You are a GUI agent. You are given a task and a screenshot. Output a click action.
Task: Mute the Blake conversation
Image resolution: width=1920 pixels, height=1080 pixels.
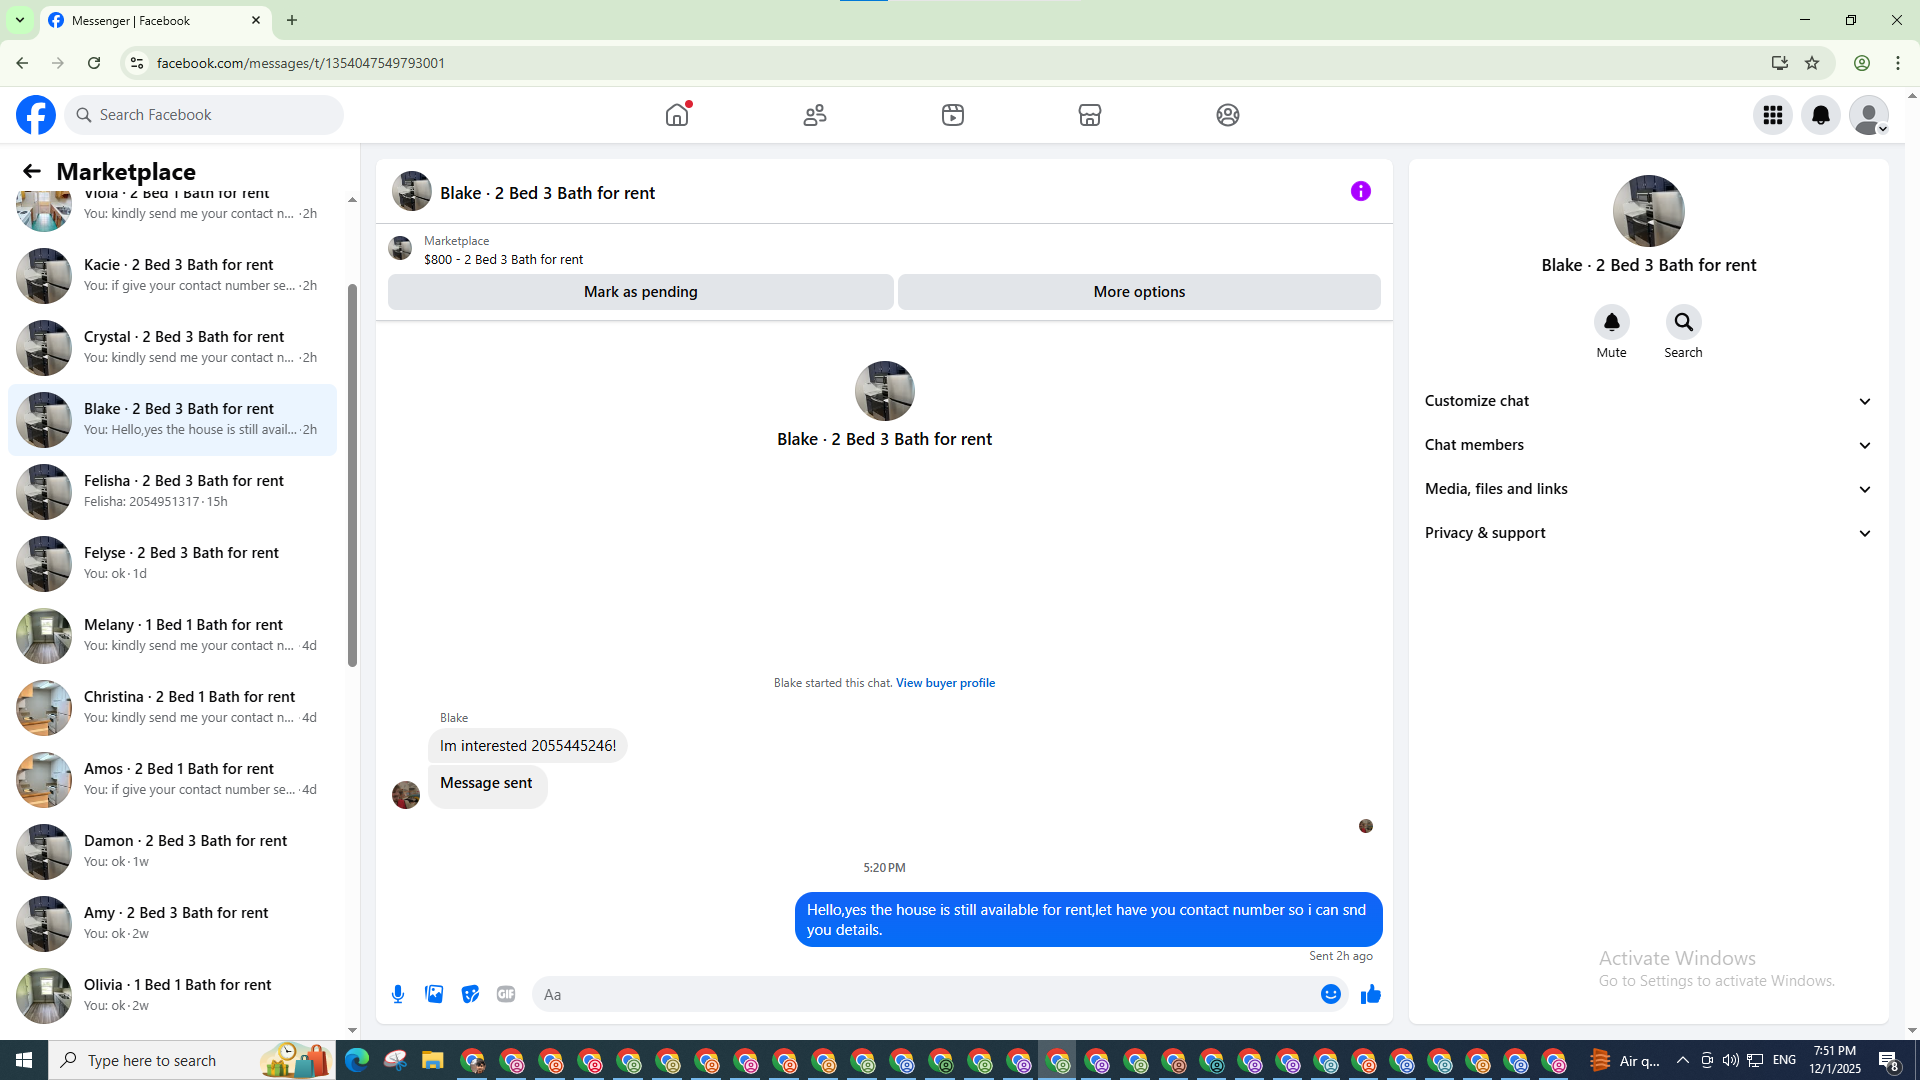tap(1612, 322)
